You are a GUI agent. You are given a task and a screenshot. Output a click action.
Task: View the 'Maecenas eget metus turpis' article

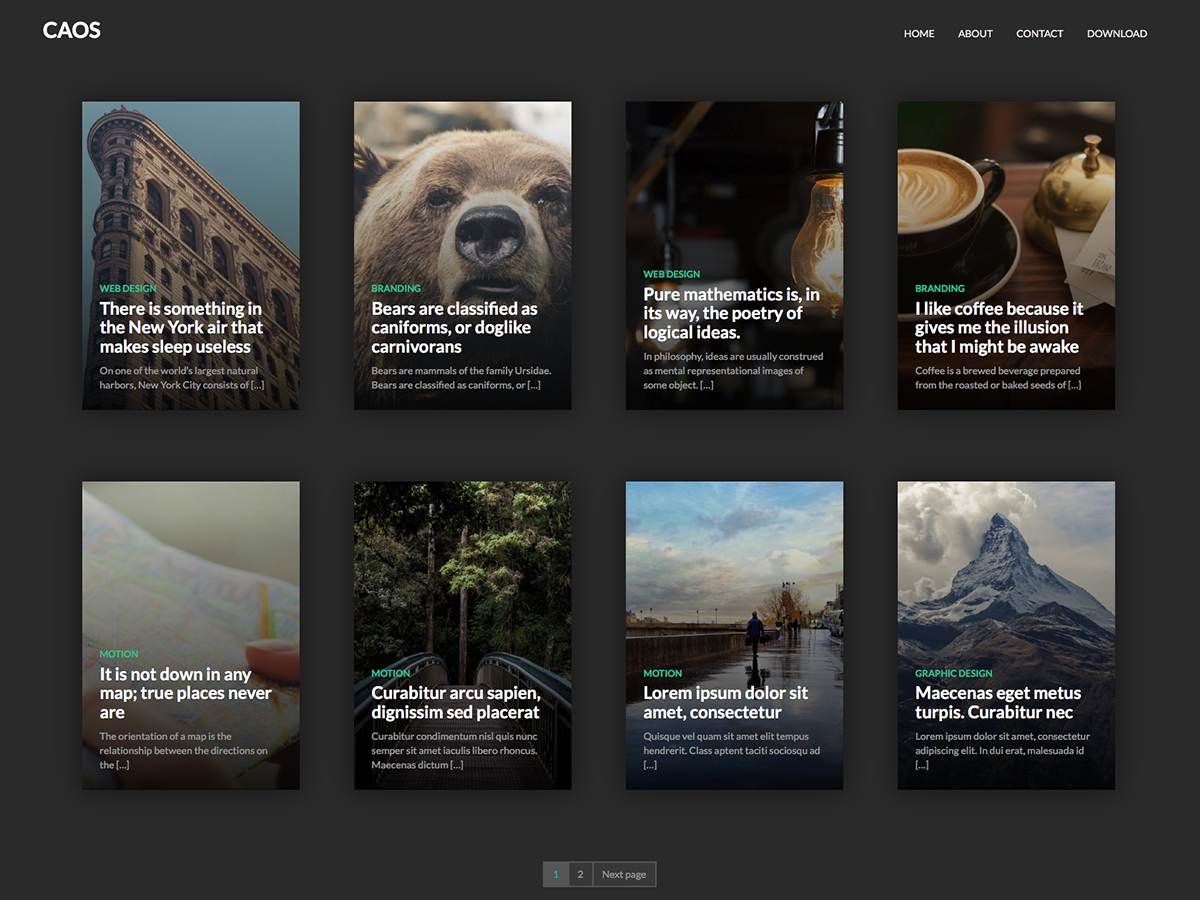(x=997, y=702)
